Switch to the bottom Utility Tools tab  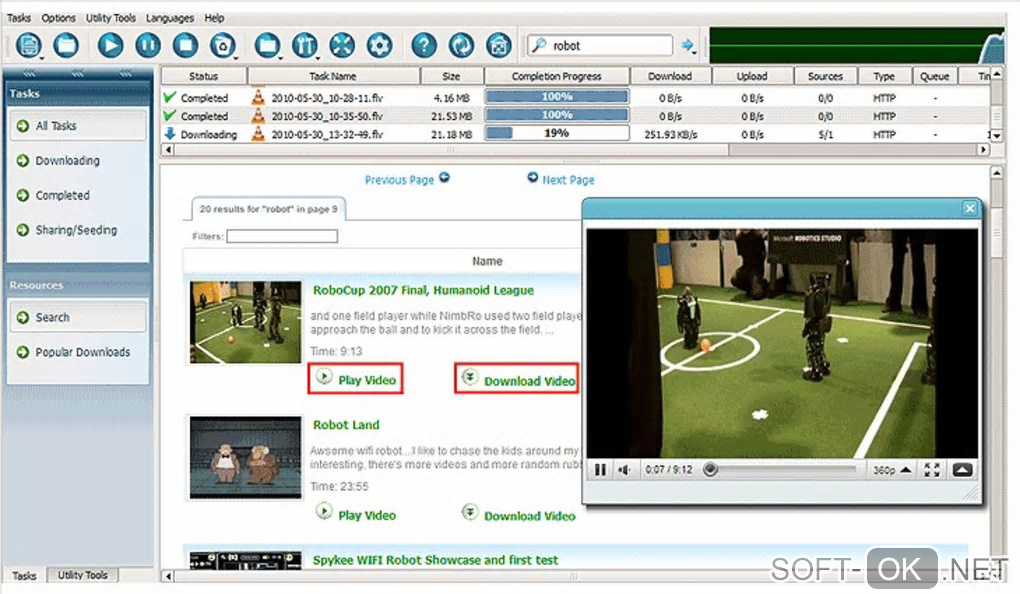point(83,575)
